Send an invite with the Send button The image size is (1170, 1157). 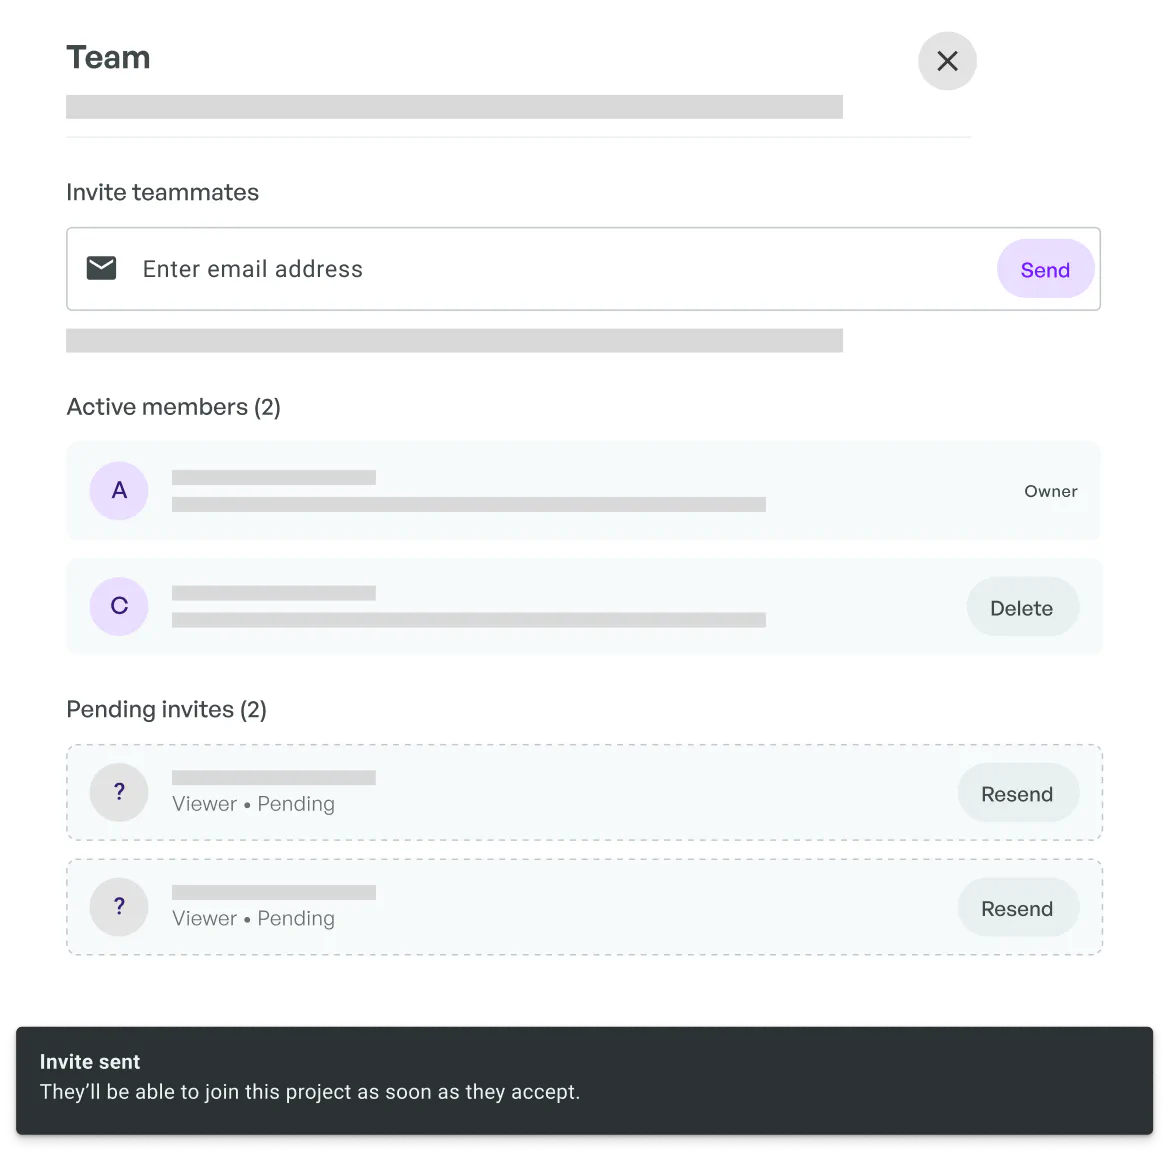pos(1045,268)
